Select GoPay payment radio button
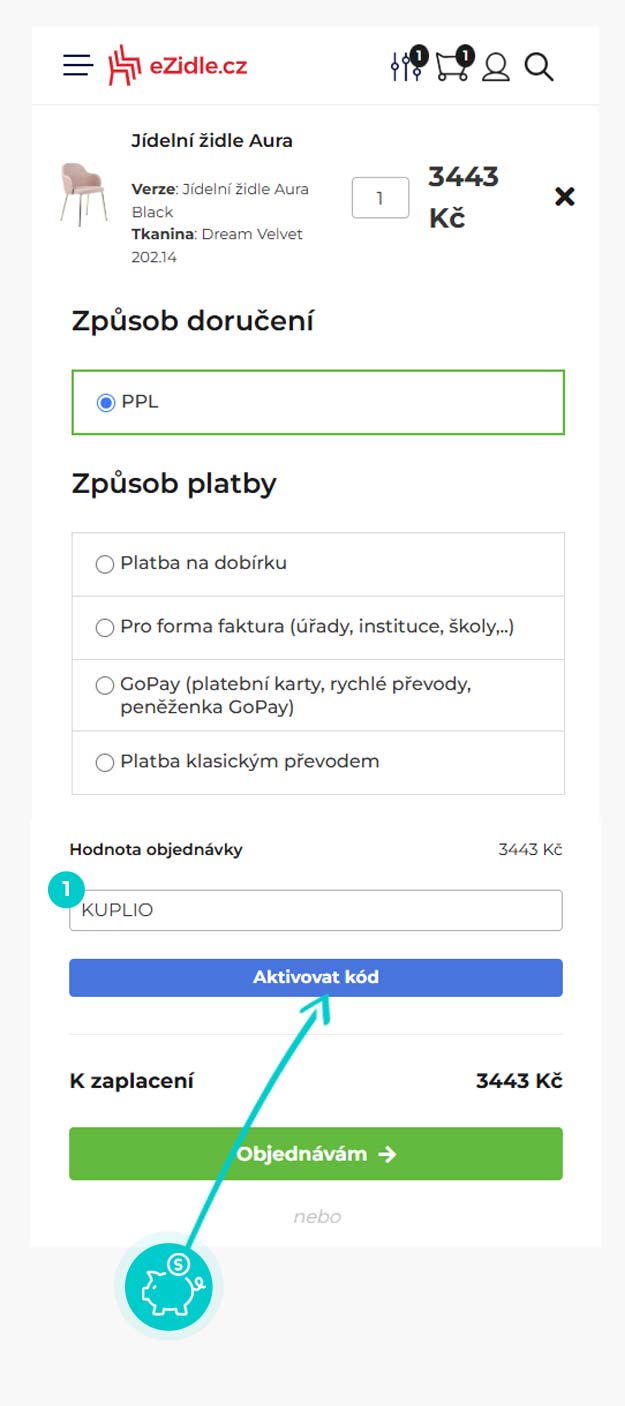Viewport: 625px width, 1406px height. coord(105,686)
